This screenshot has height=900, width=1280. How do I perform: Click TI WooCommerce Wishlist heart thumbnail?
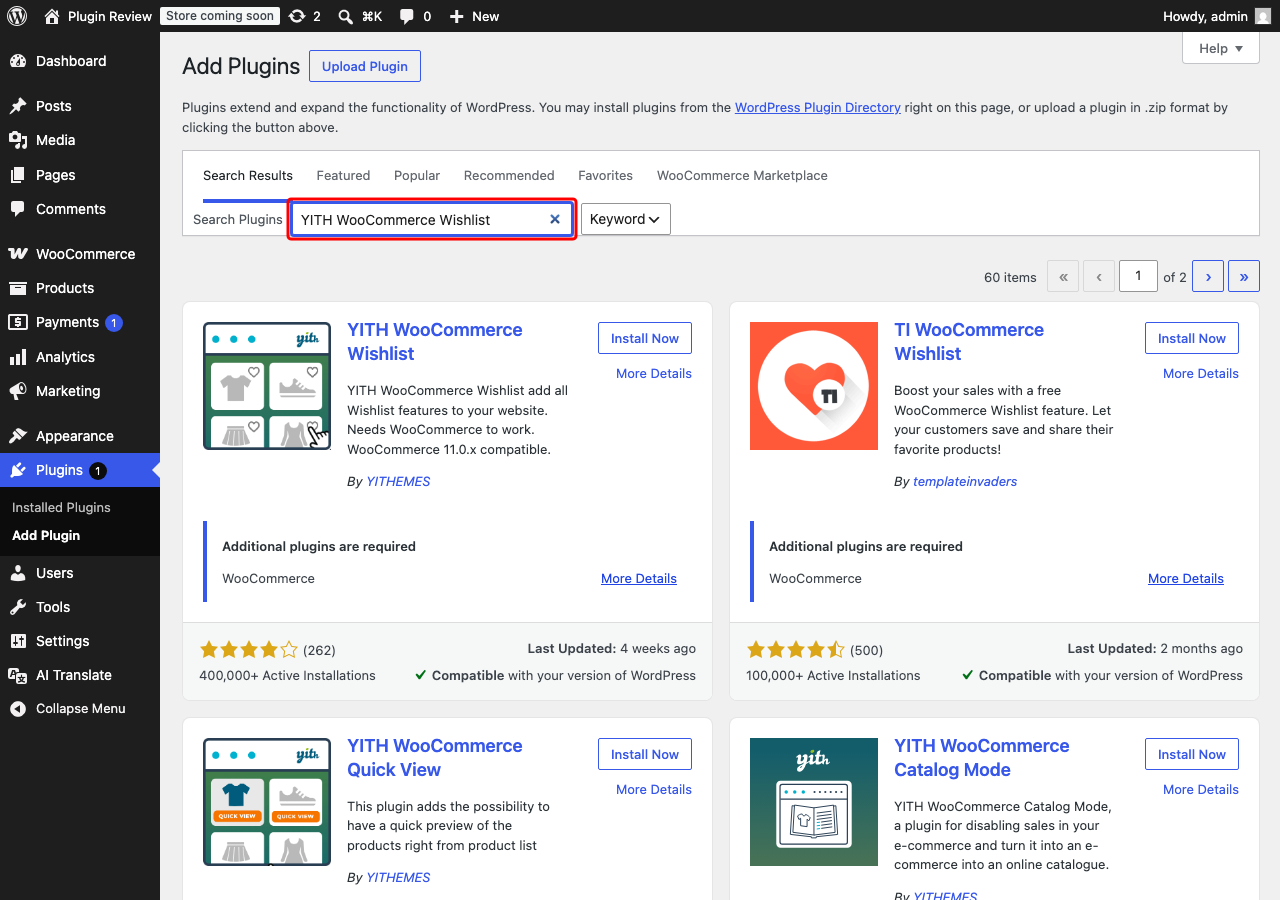tap(814, 386)
